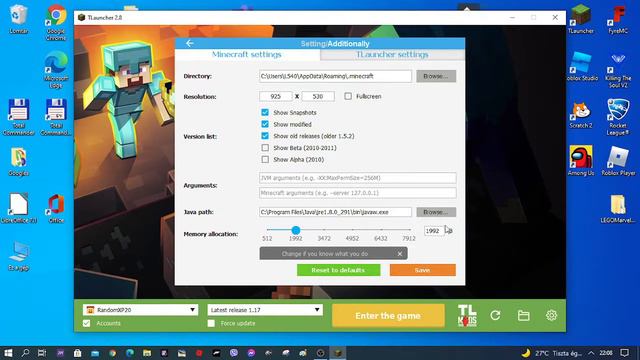Open Microsoft Edge desktop shortcut
The image size is (640, 360).
[x=56, y=69]
